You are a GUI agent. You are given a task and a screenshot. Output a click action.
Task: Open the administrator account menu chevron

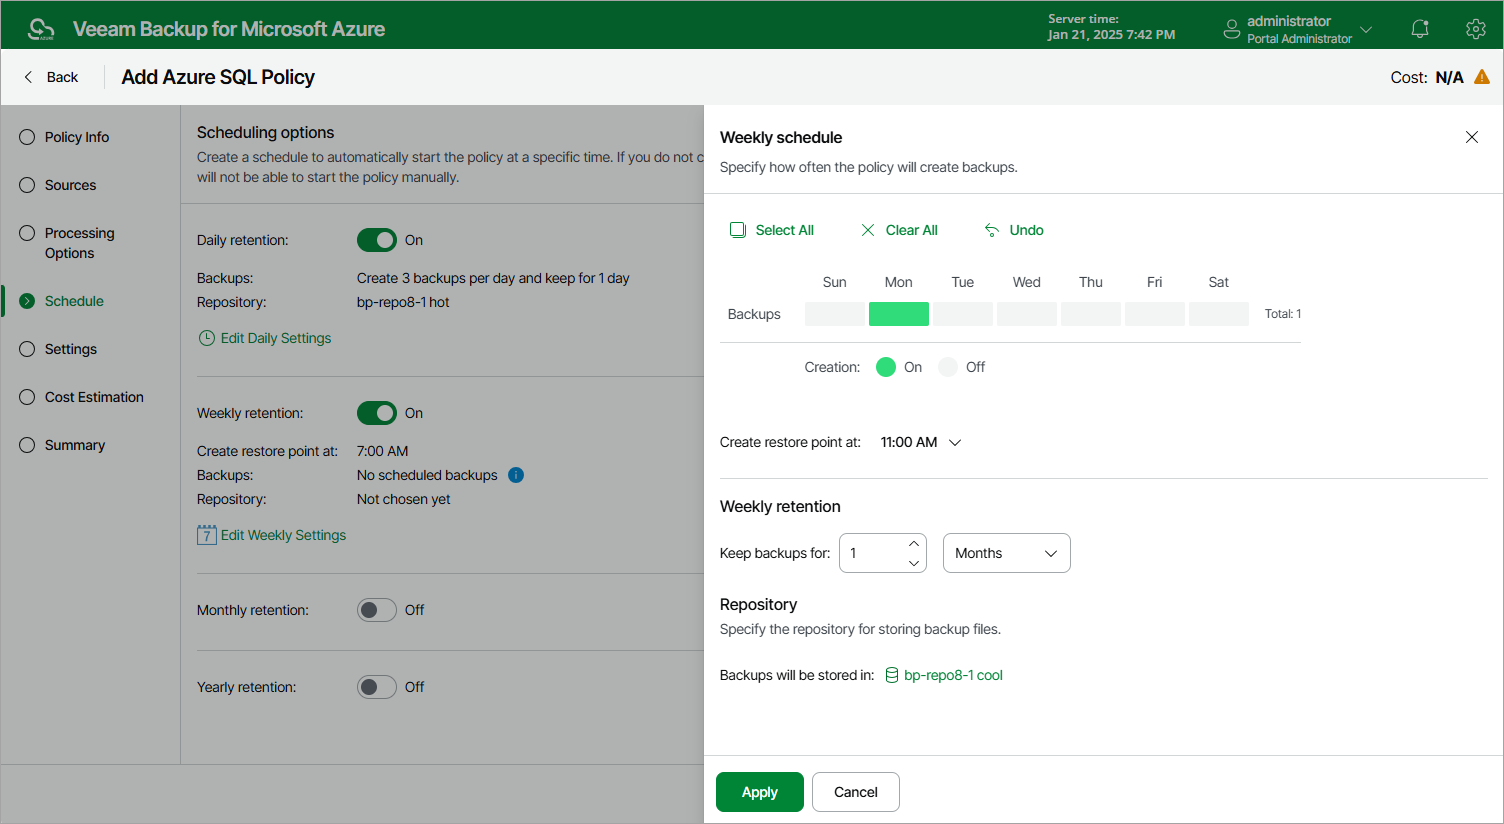1366,29
